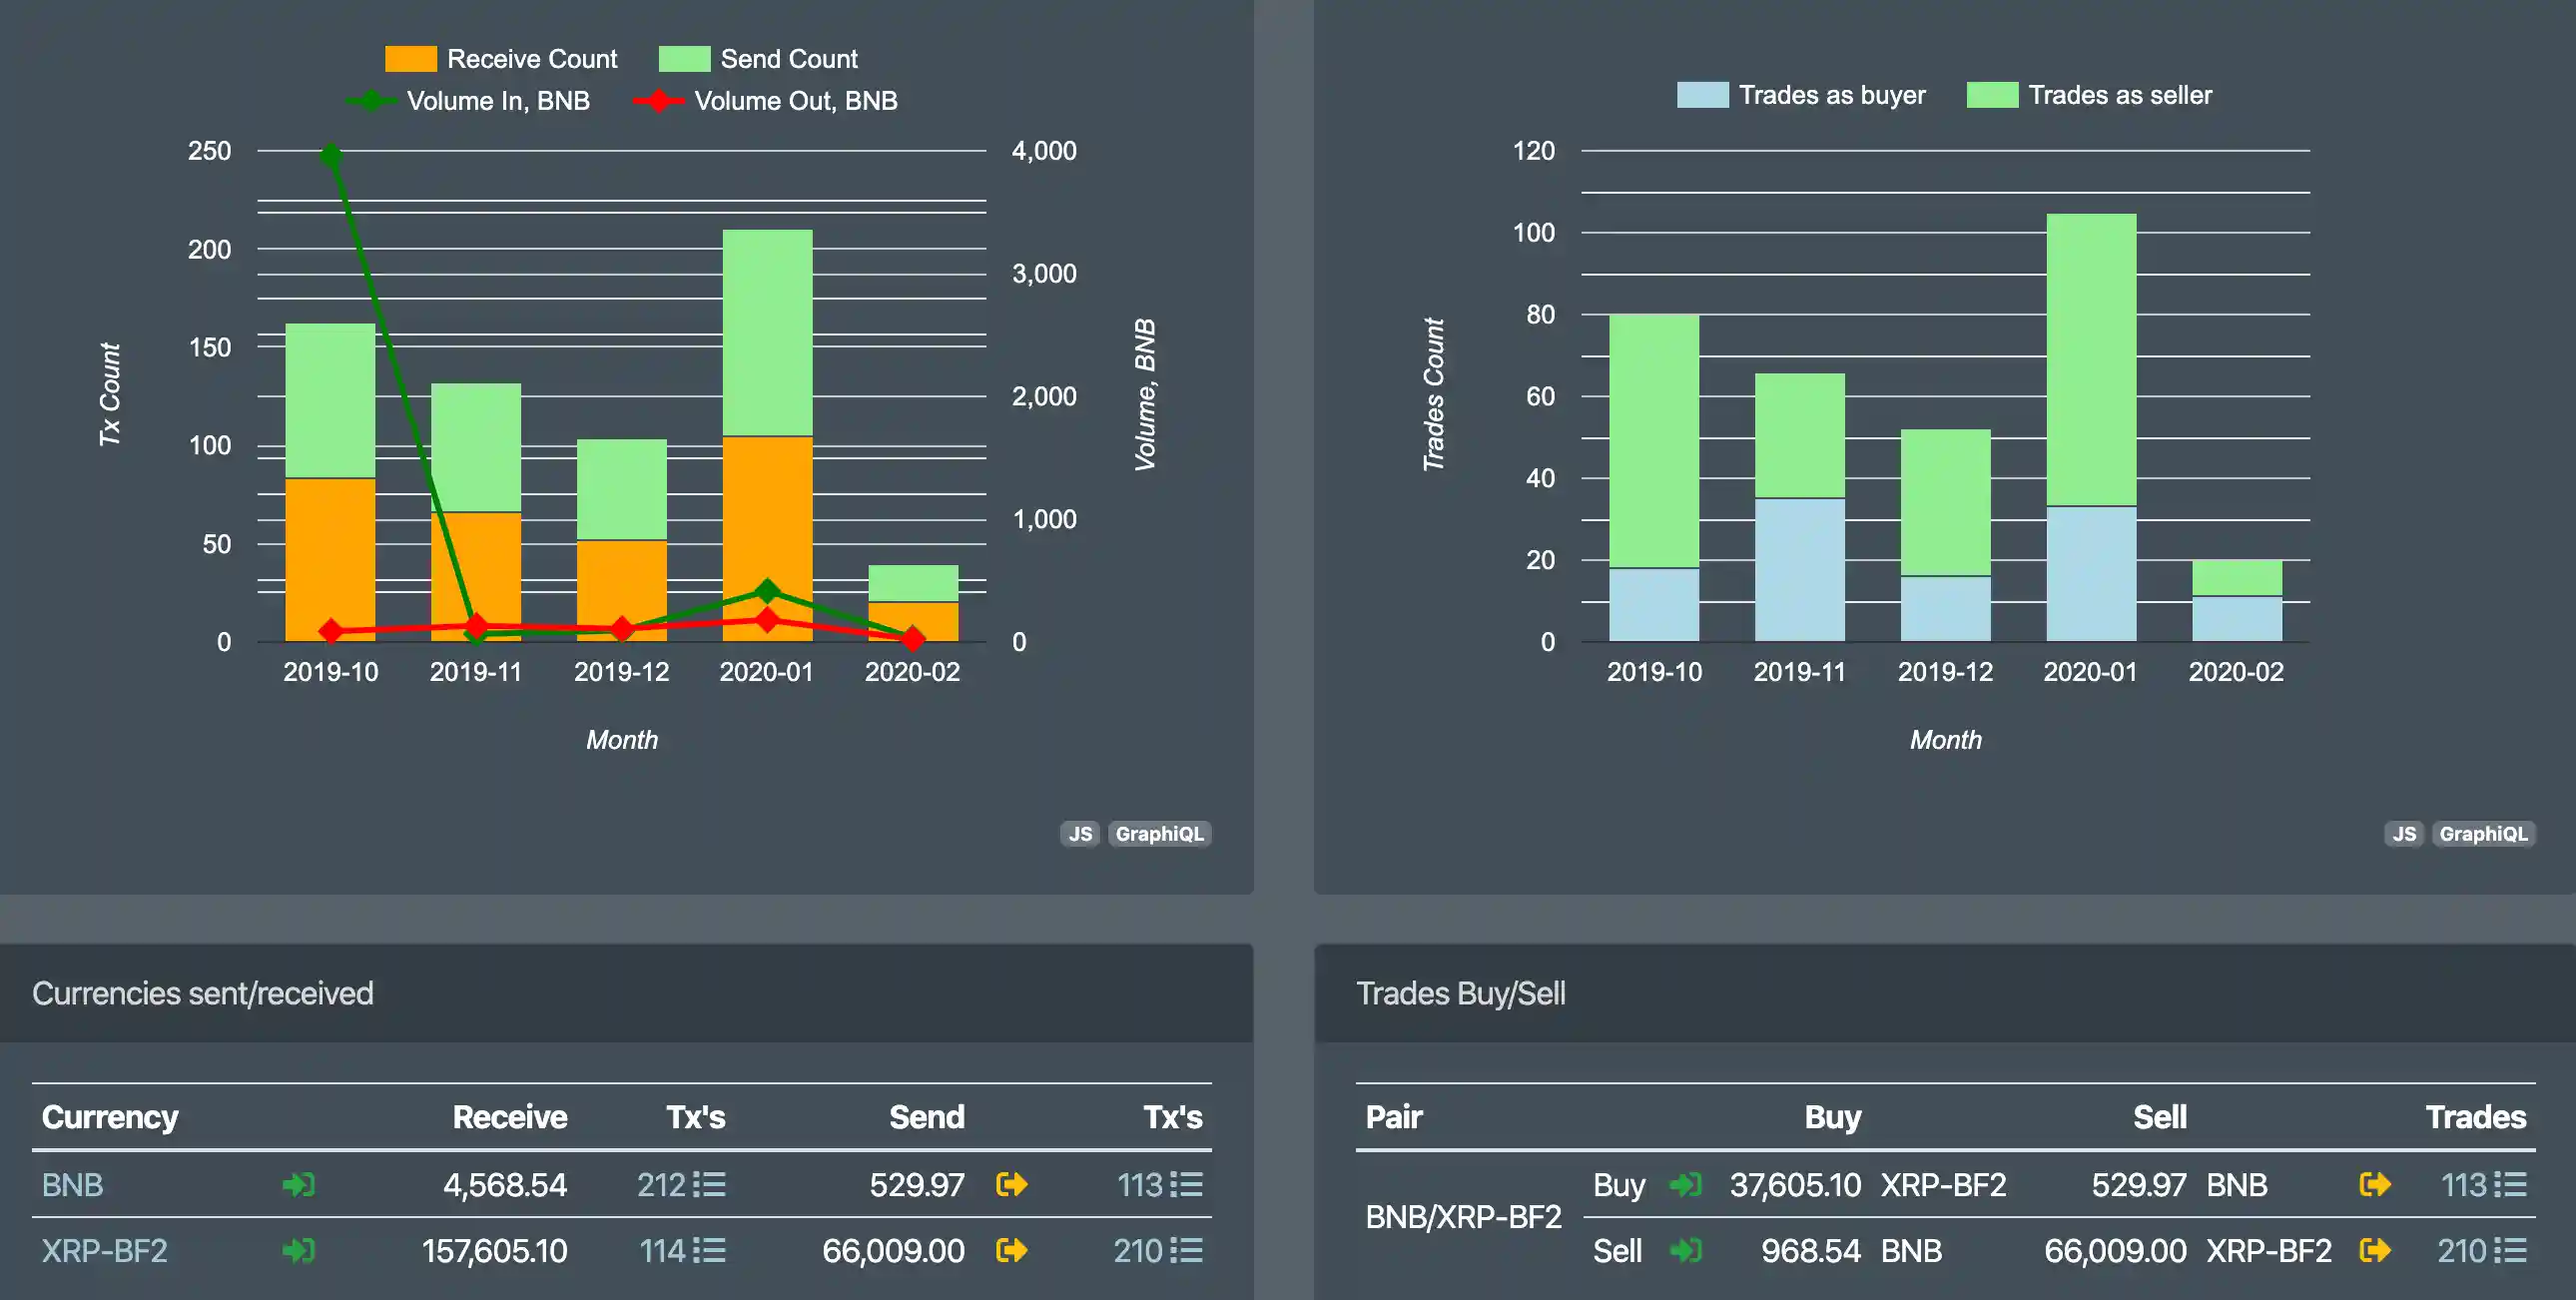
Task: Click the receive arrow icon for XRP-BF2
Action: click(298, 1250)
